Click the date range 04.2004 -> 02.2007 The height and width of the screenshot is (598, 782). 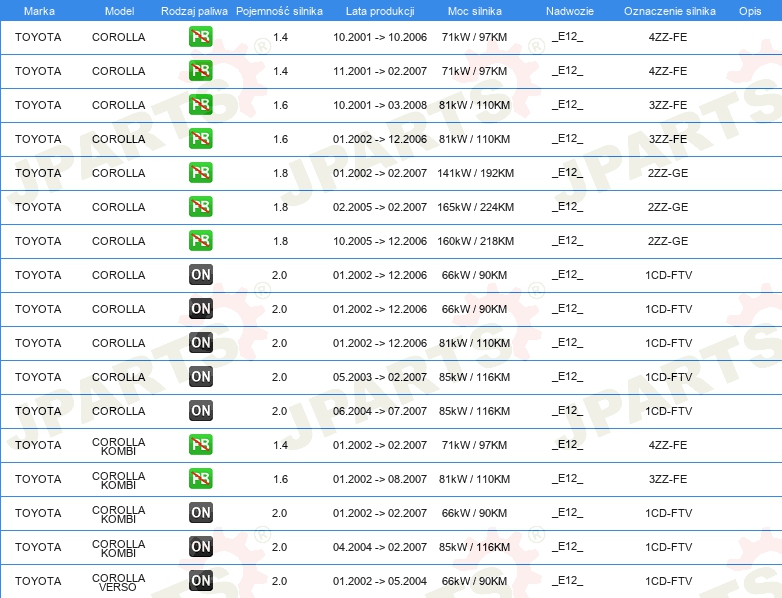(380, 547)
